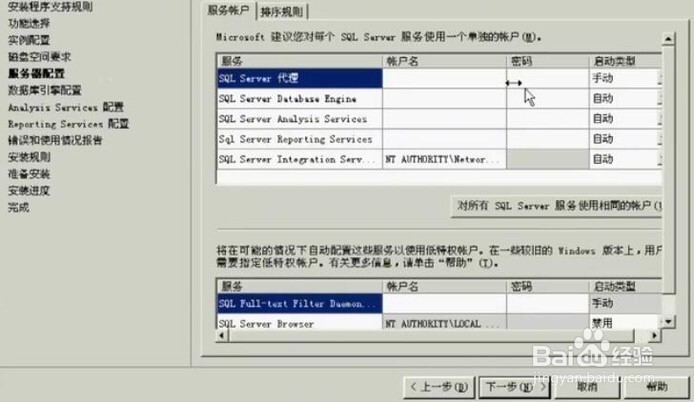The image size is (694, 402).
Task: Click the 下一步 next button
Action: click(516, 387)
